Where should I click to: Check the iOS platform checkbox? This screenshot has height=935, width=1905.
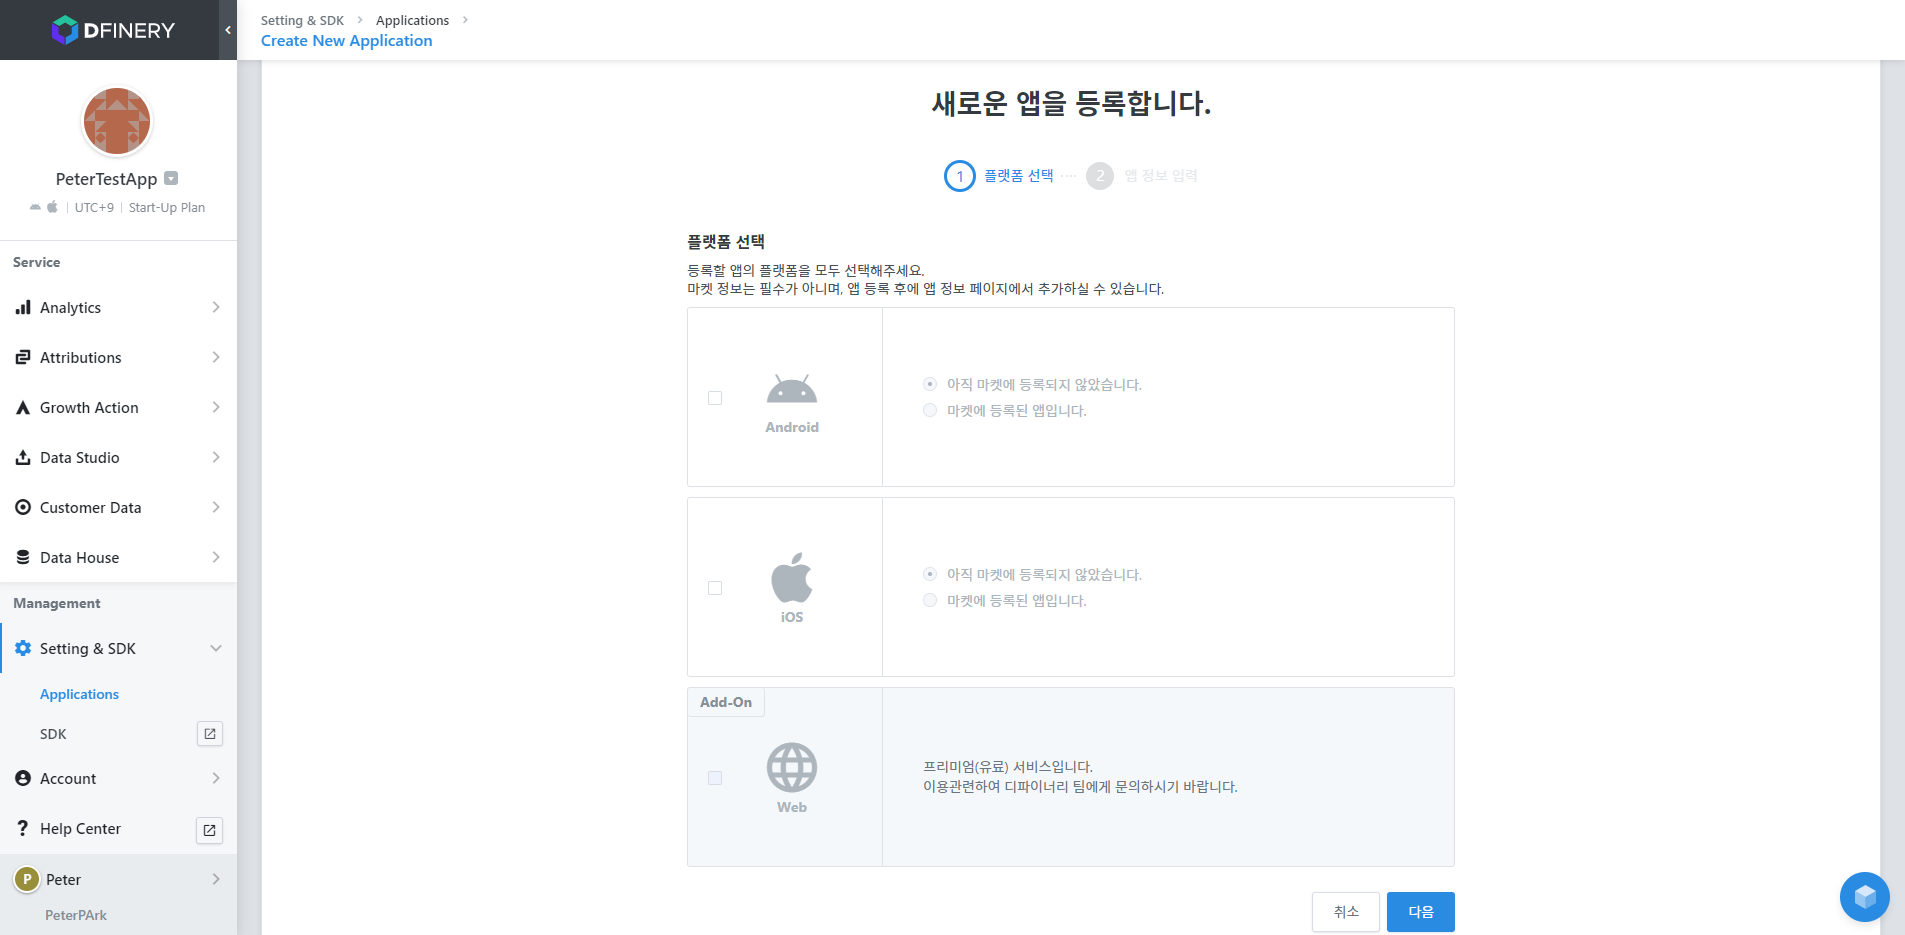coord(715,588)
